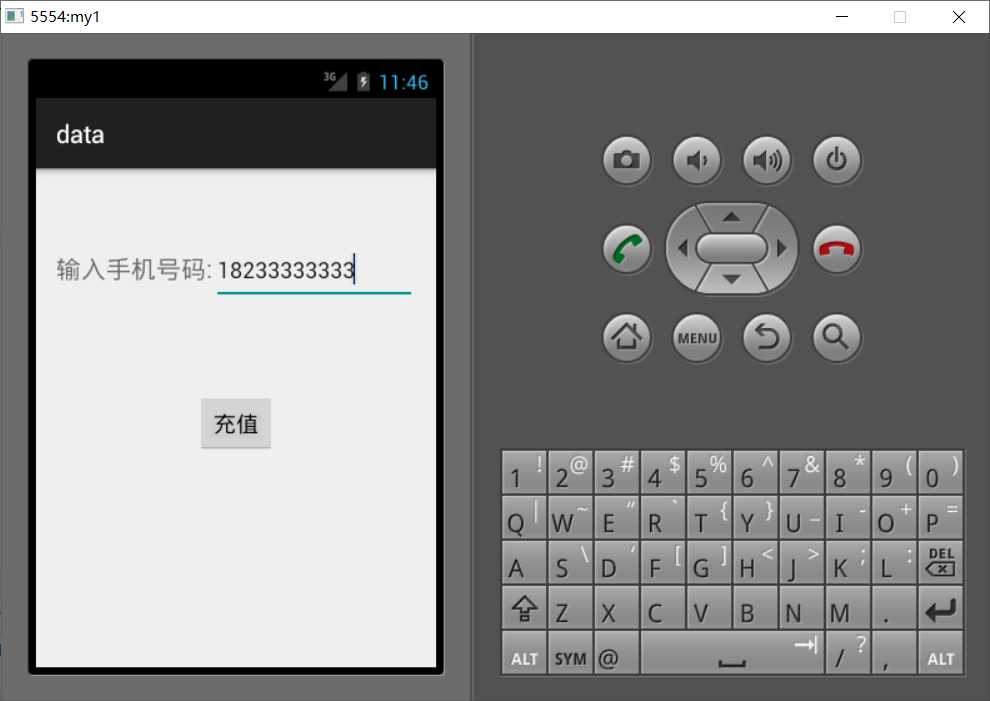Click the number 6 key
The width and height of the screenshot is (990, 701).
755,472
